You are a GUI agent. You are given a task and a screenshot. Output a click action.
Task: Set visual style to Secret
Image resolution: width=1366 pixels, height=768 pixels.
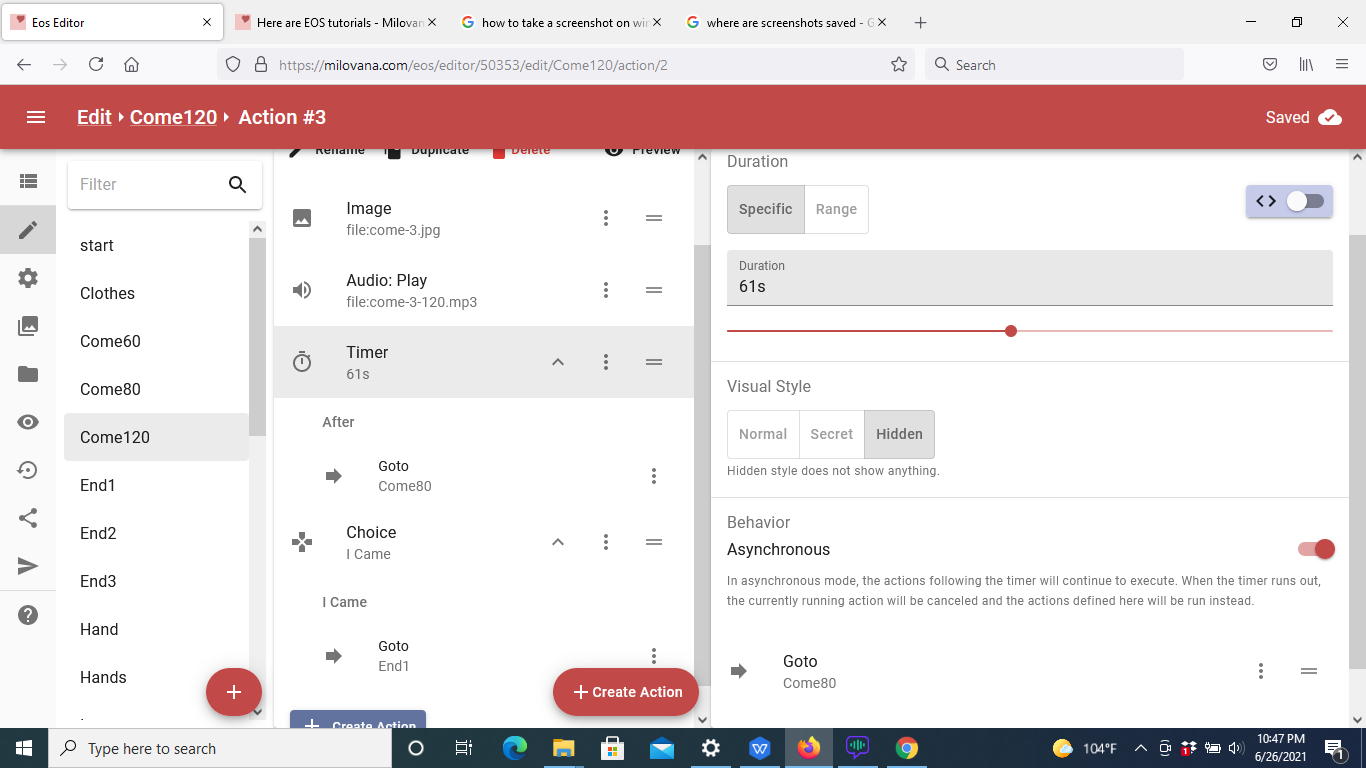pos(832,434)
